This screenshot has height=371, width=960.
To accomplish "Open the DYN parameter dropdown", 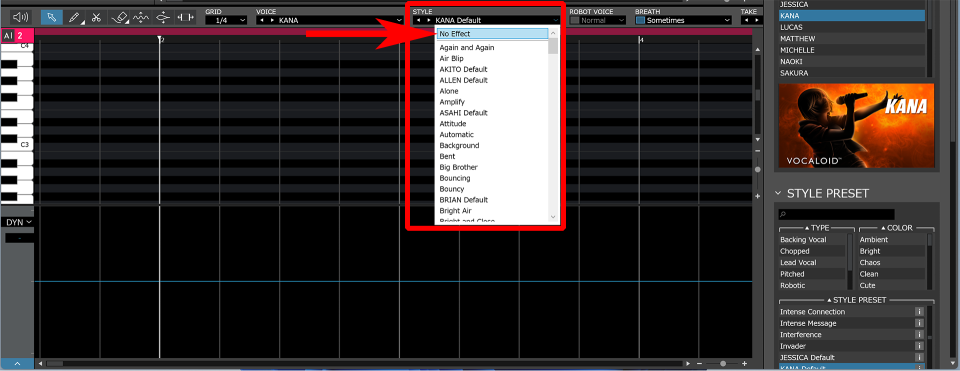I will (x=19, y=222).
